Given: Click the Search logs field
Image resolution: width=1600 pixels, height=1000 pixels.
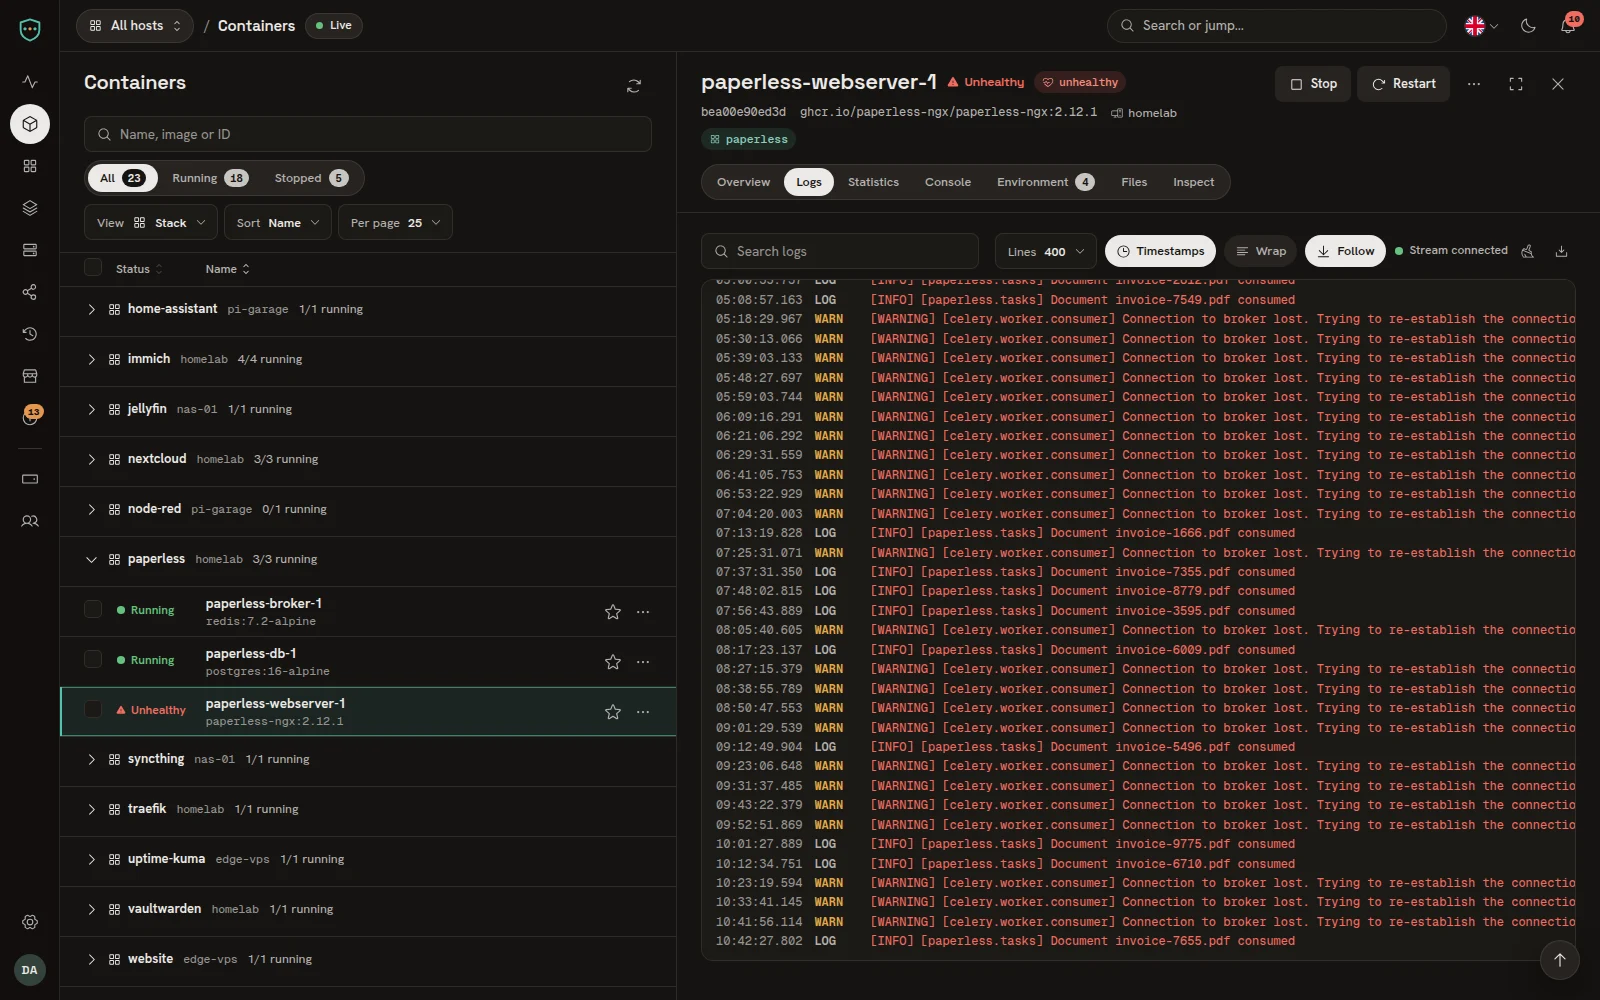Looking at the screenshot, I should tap(840, 251).
